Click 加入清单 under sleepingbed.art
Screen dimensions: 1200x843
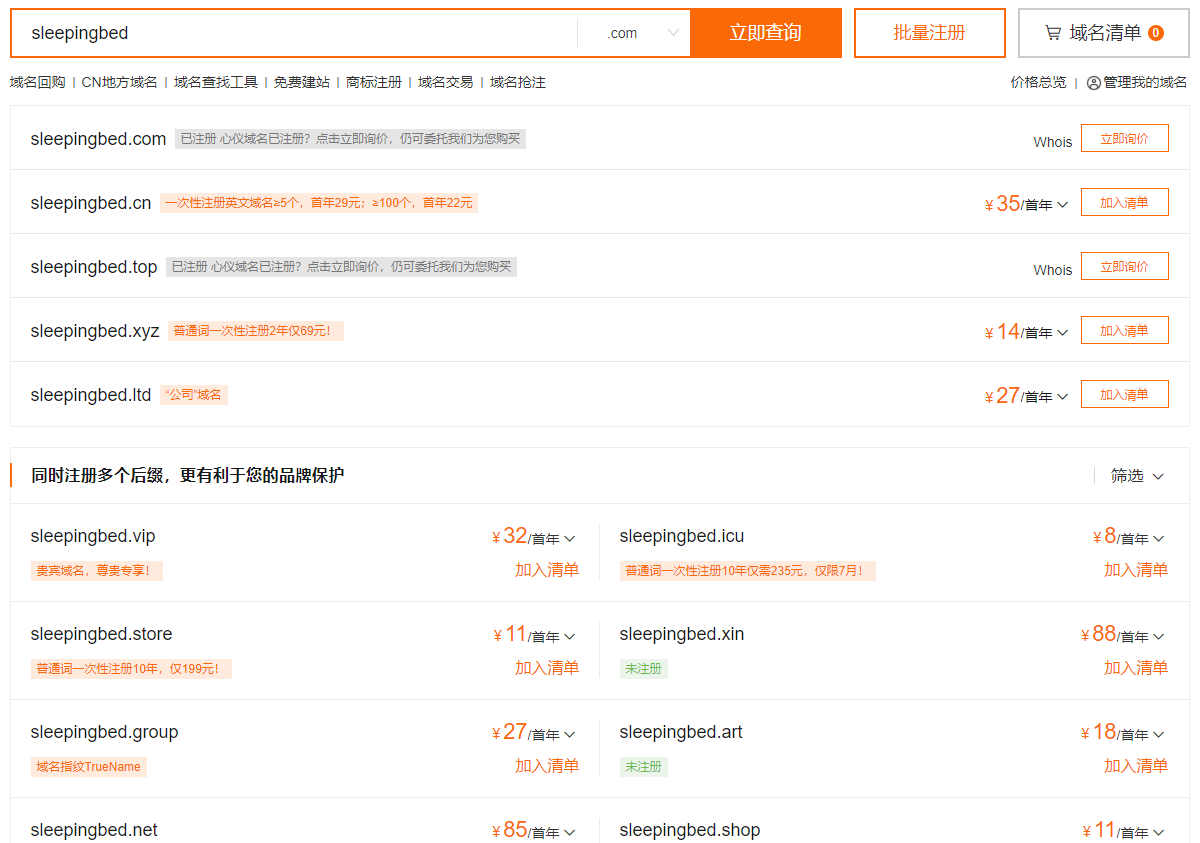[1135, 766]
